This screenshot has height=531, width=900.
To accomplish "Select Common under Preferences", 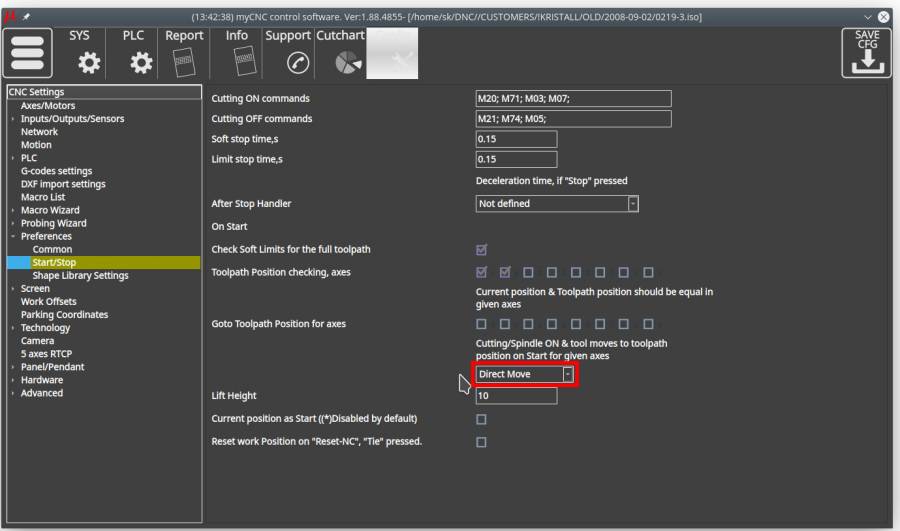I will coord(52,249).
